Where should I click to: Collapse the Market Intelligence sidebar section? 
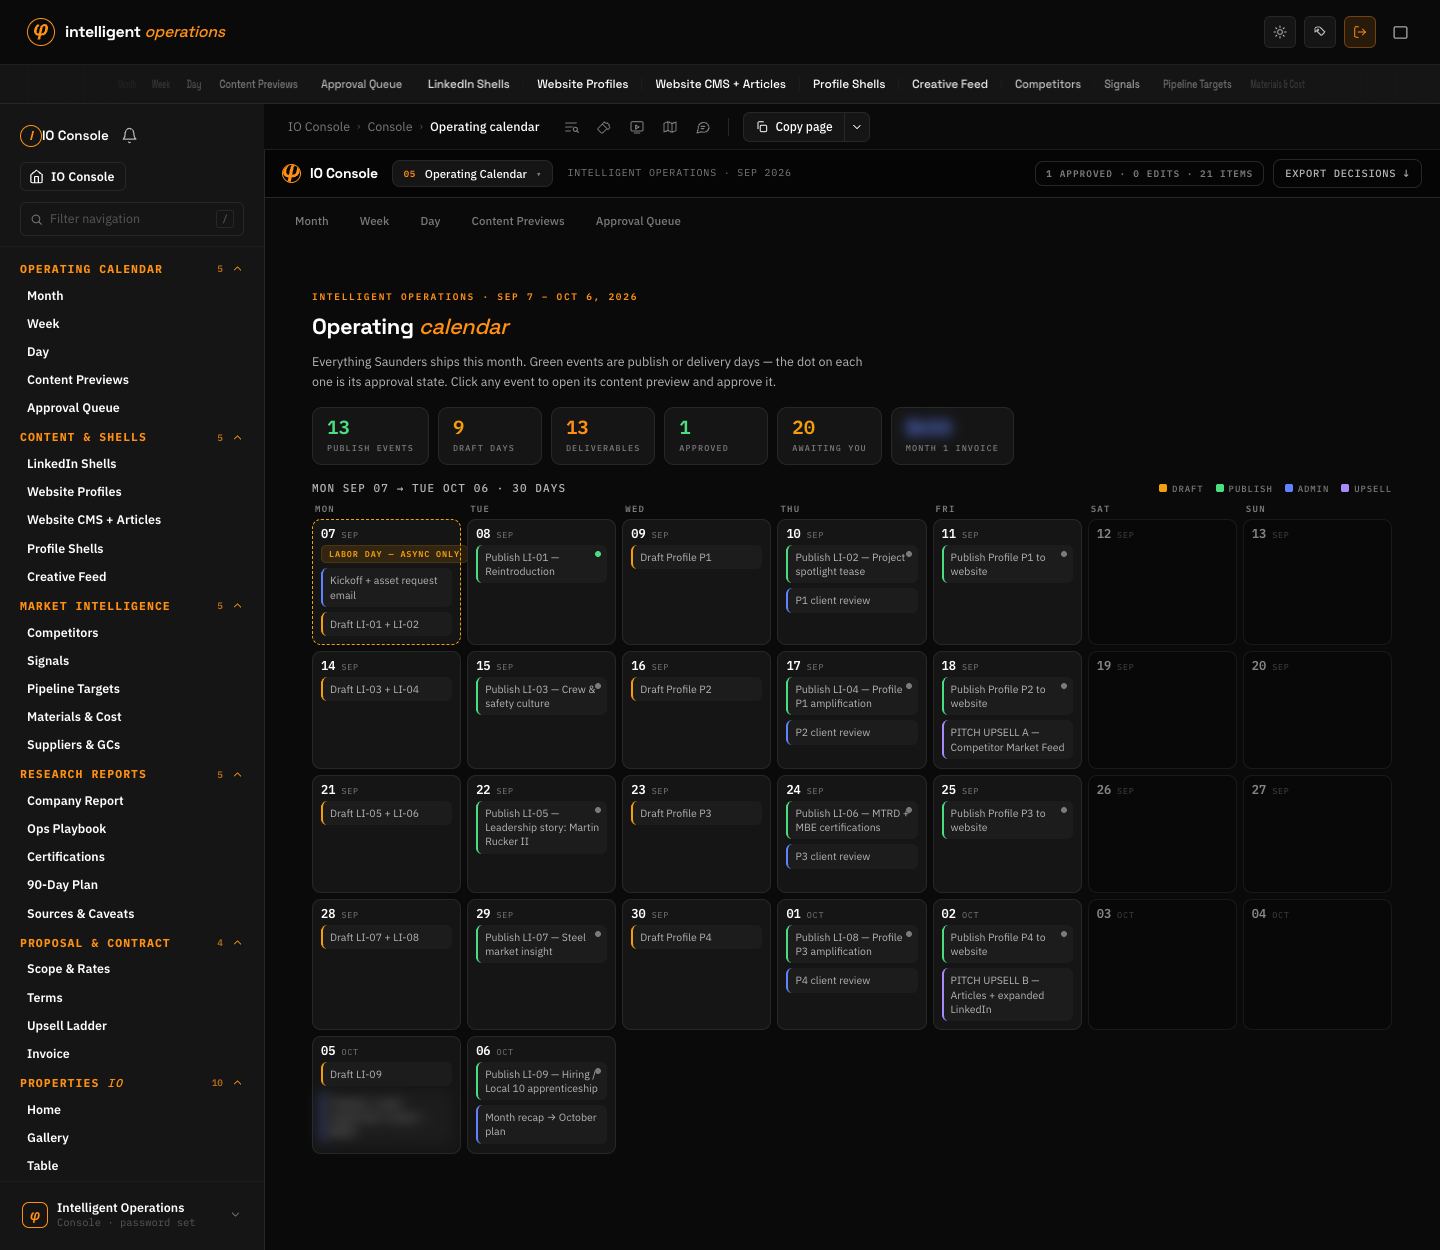tap(237, 606)
